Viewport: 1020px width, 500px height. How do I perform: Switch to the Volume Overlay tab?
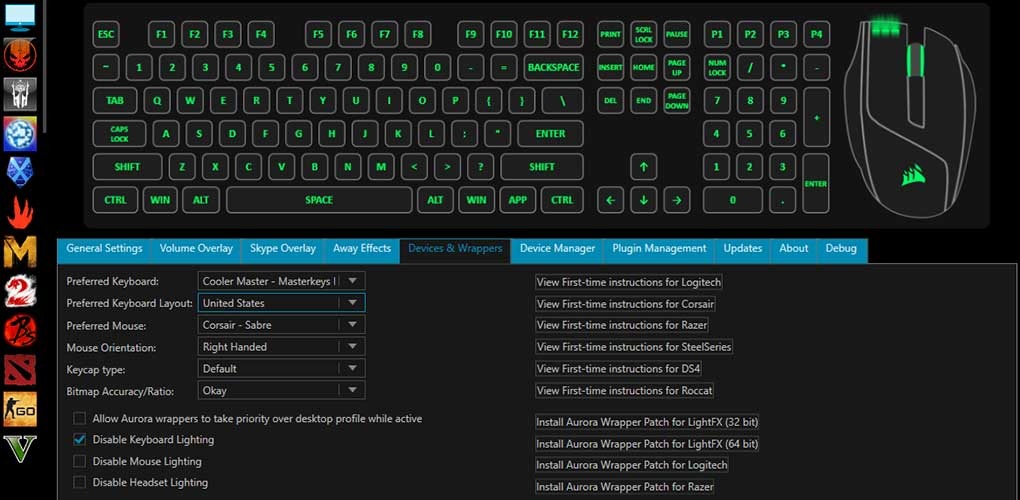click(x=196, y=249)
